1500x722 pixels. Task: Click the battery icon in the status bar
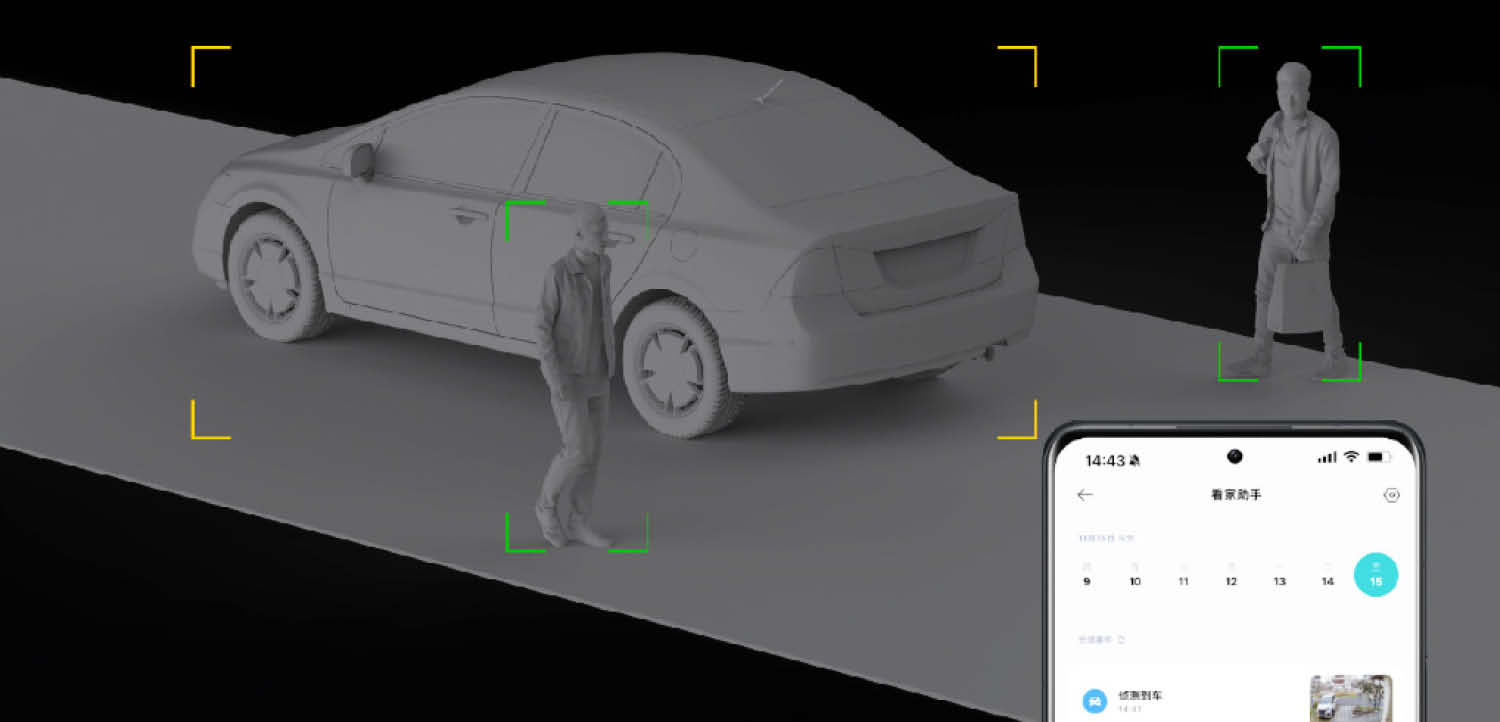click(1379, 457)
